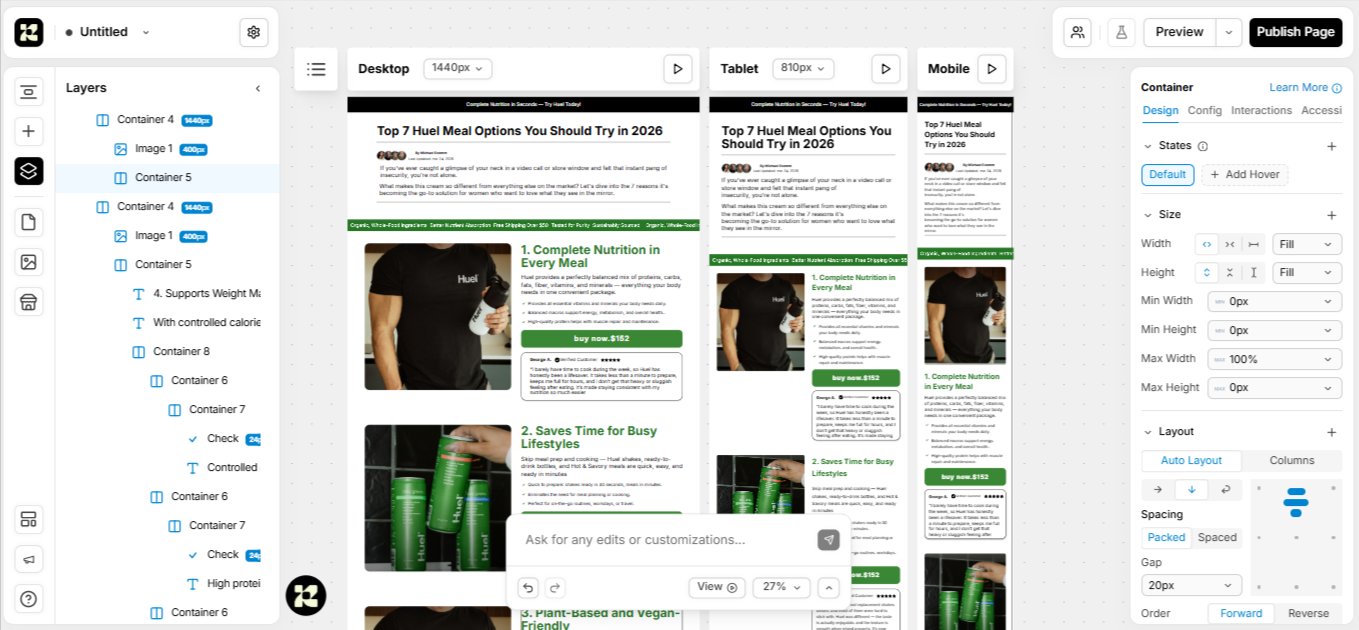The image size is (1359, 630).
Task: Click the floating black logo on the canvas
Action: click(306, 595)
